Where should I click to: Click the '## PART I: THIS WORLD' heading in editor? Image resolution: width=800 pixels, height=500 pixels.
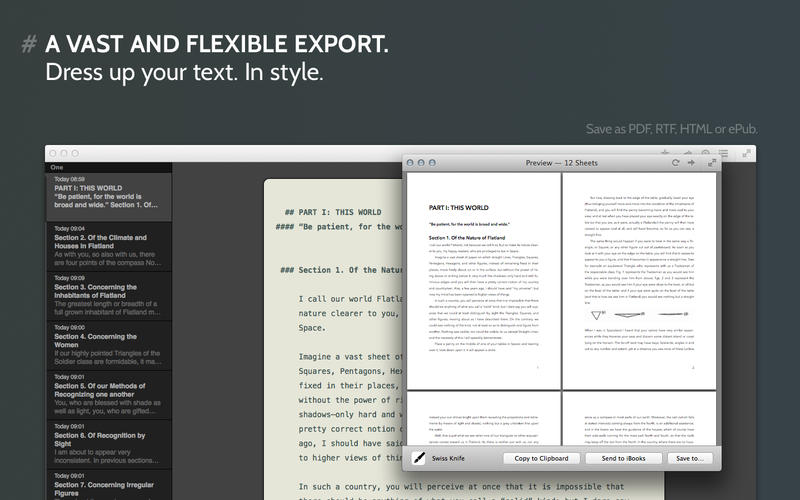tap(333, 212)
